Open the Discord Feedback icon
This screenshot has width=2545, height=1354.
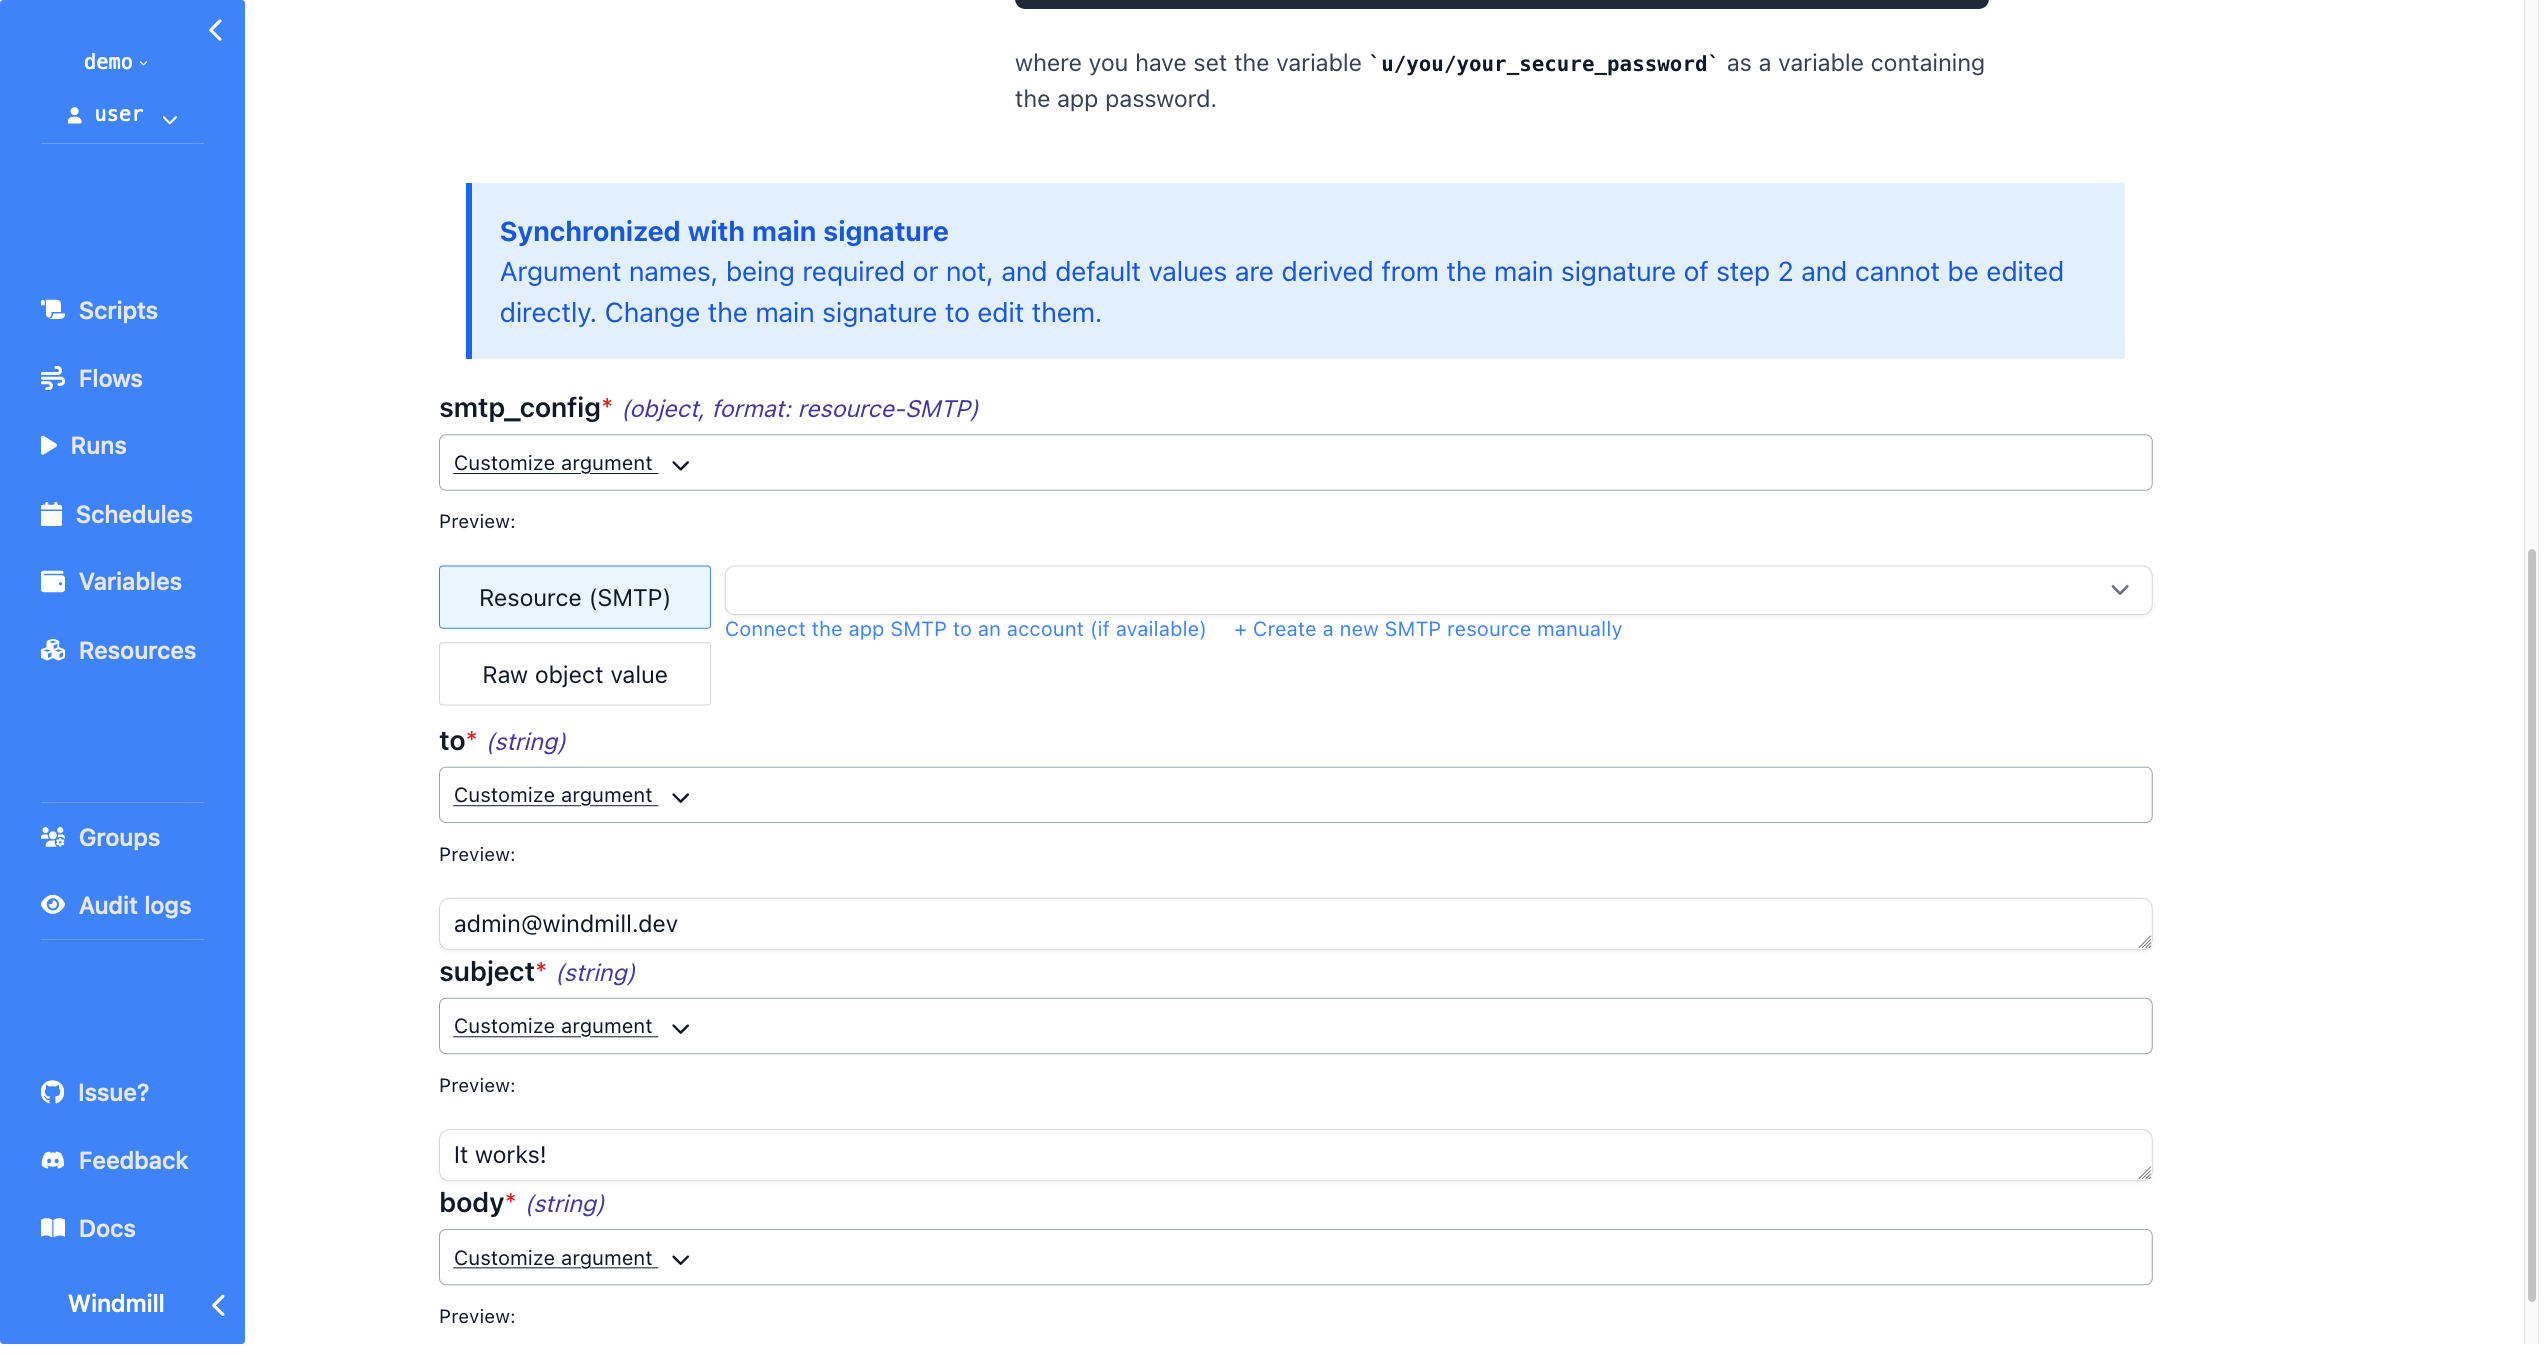tap(53, 1160)
